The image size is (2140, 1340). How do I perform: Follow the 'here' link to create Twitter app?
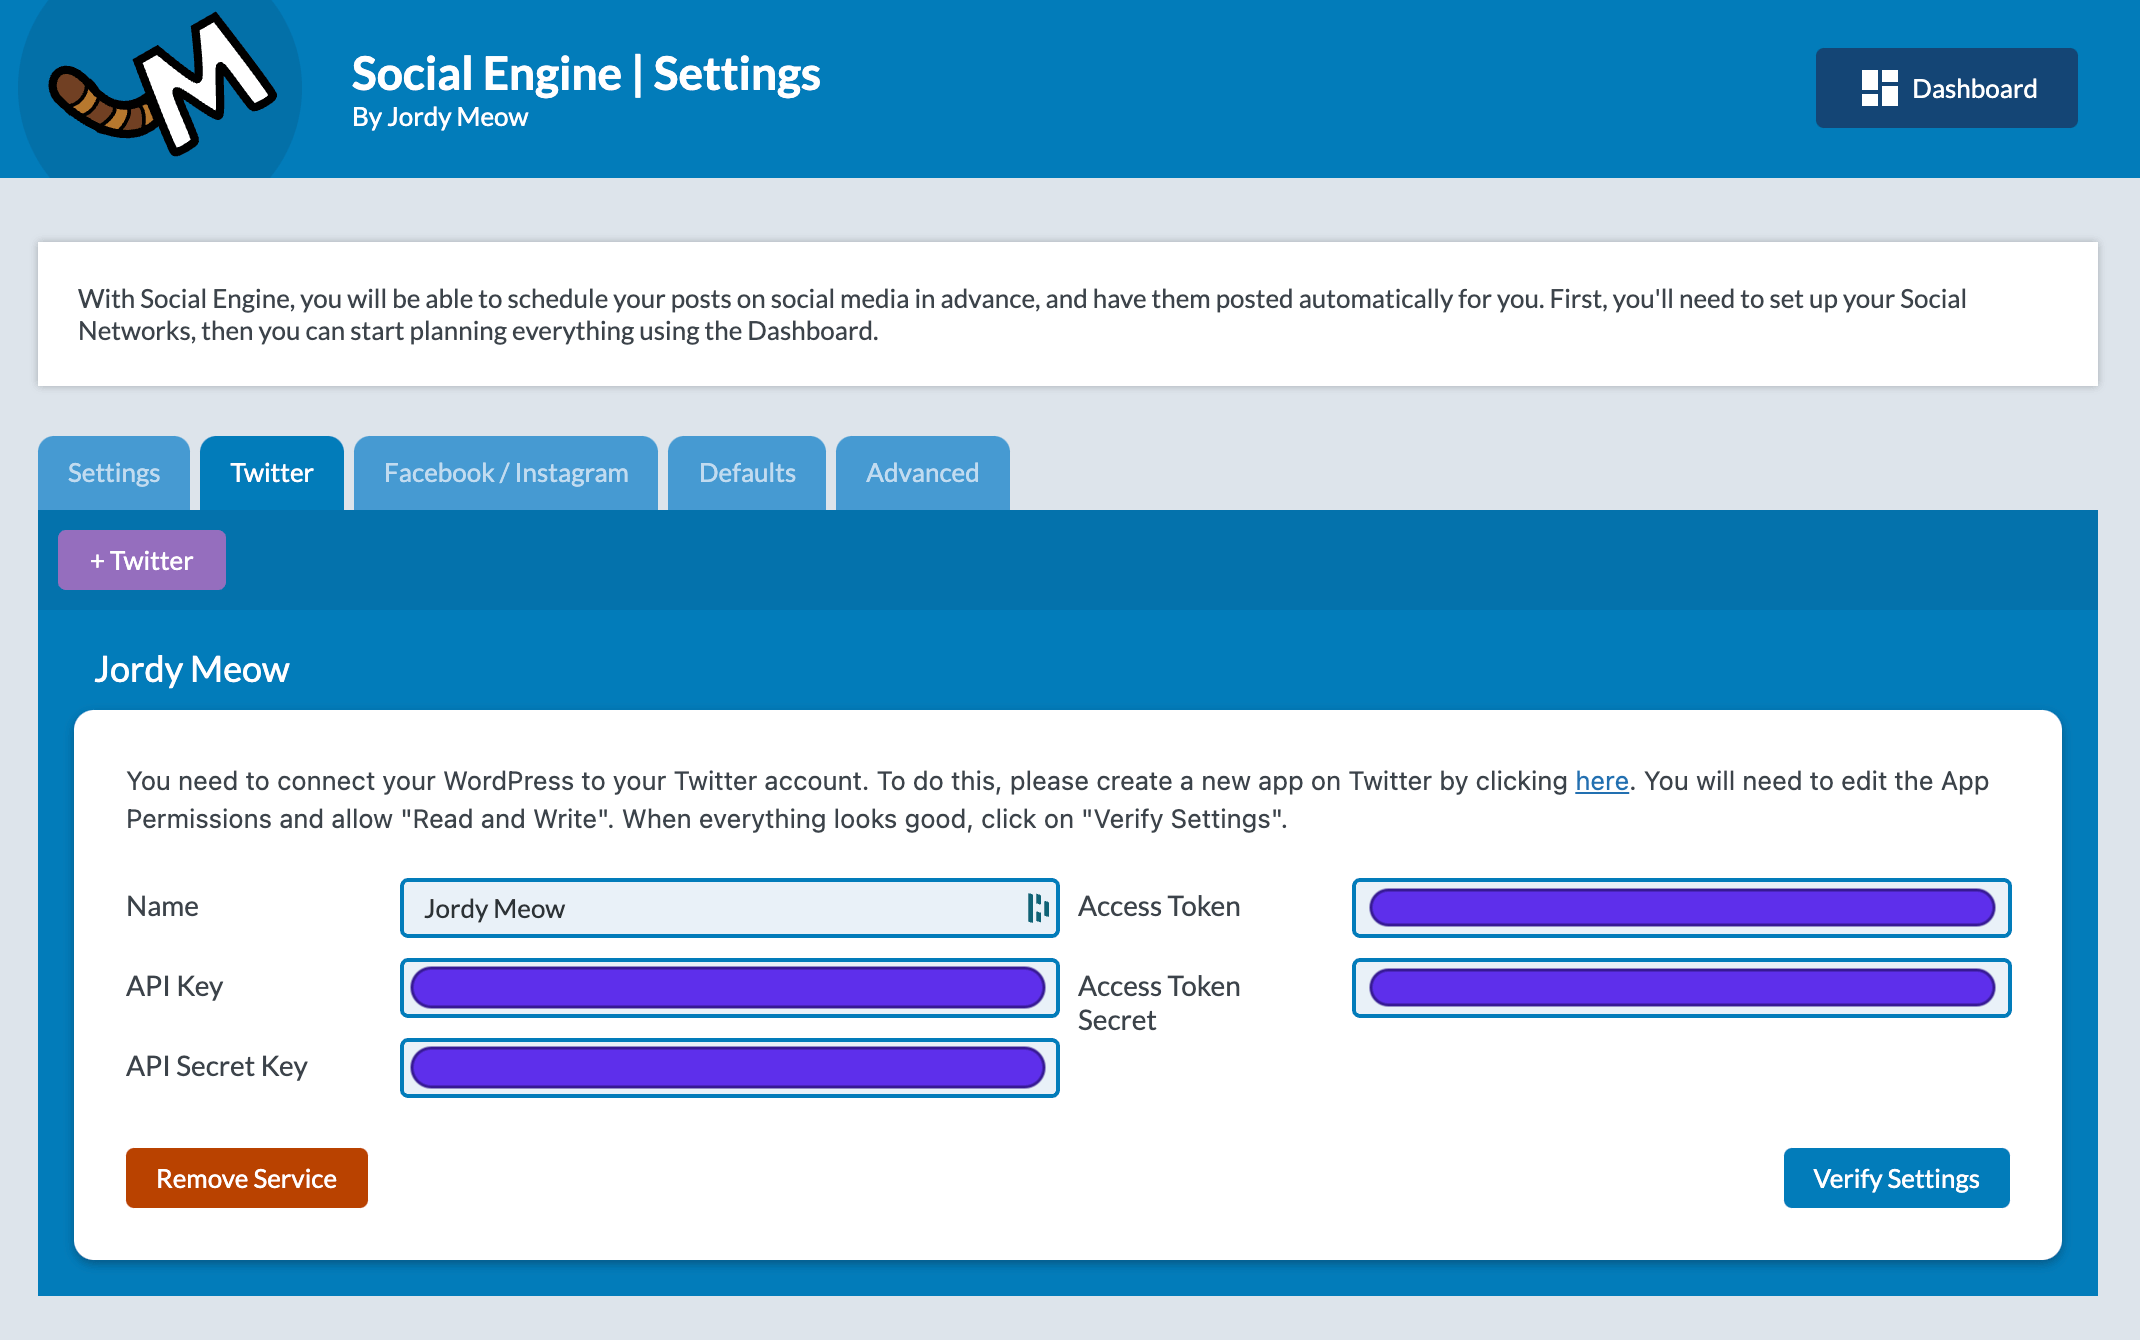(1601, 781)
